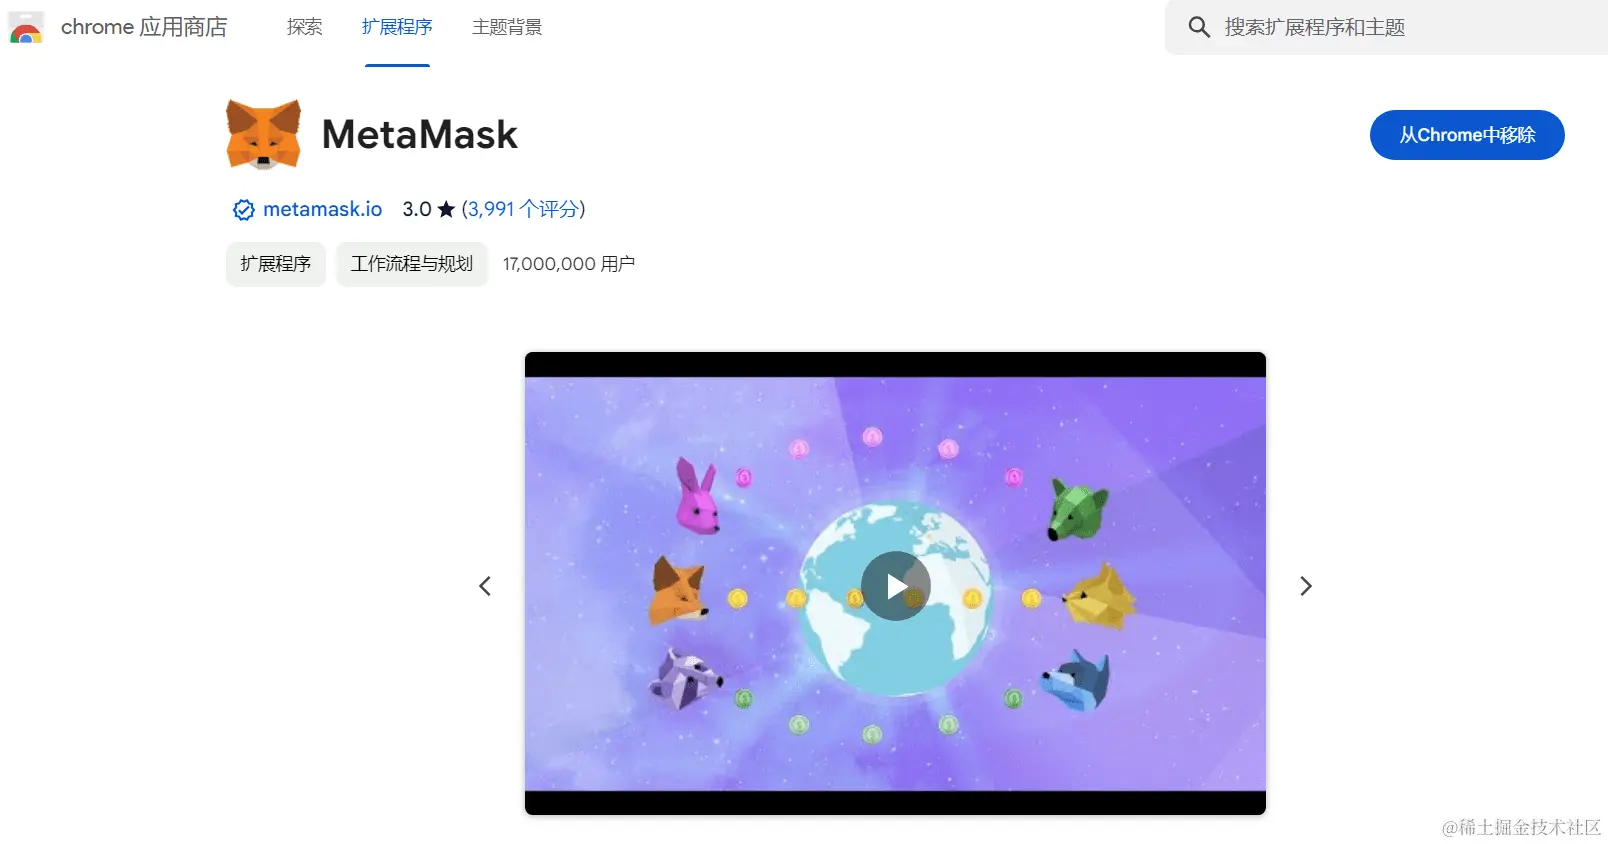Click the chrome 应用商店 title text

coord(144,27)
